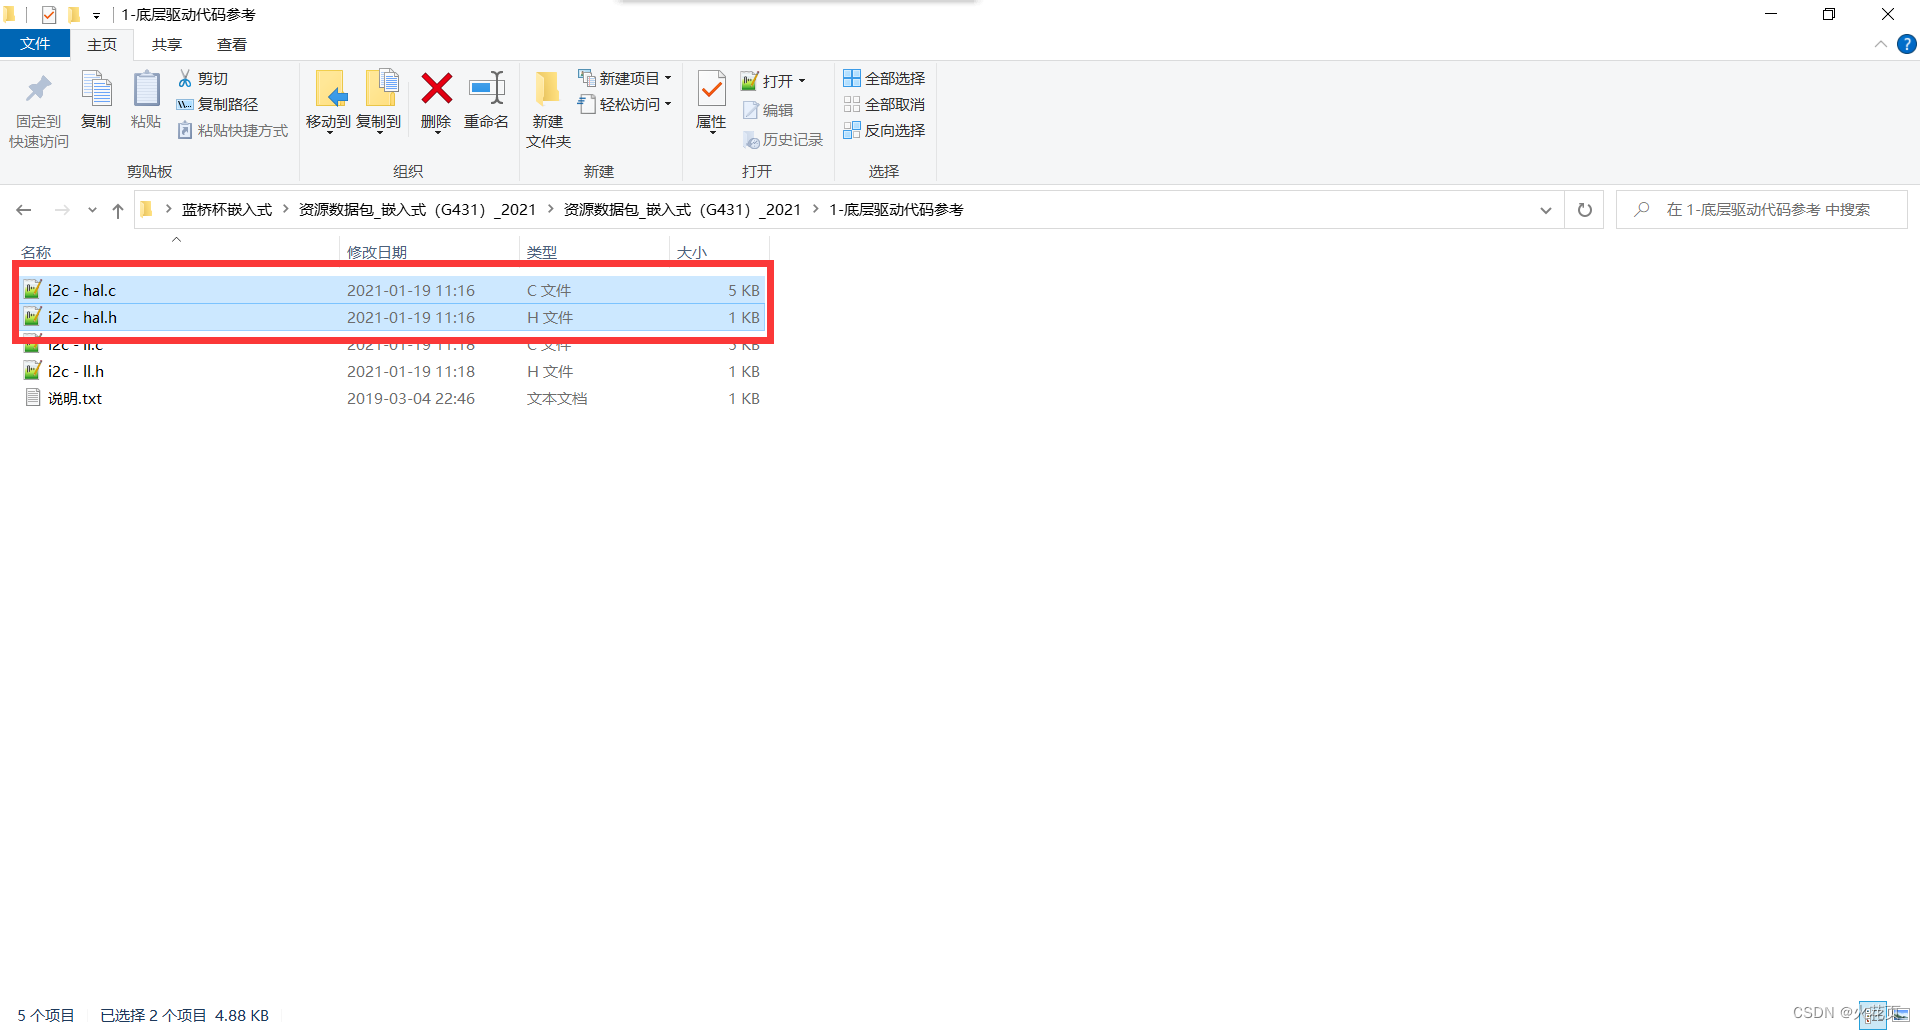Cut selected files with scissors icon

(x=203, y=78)
